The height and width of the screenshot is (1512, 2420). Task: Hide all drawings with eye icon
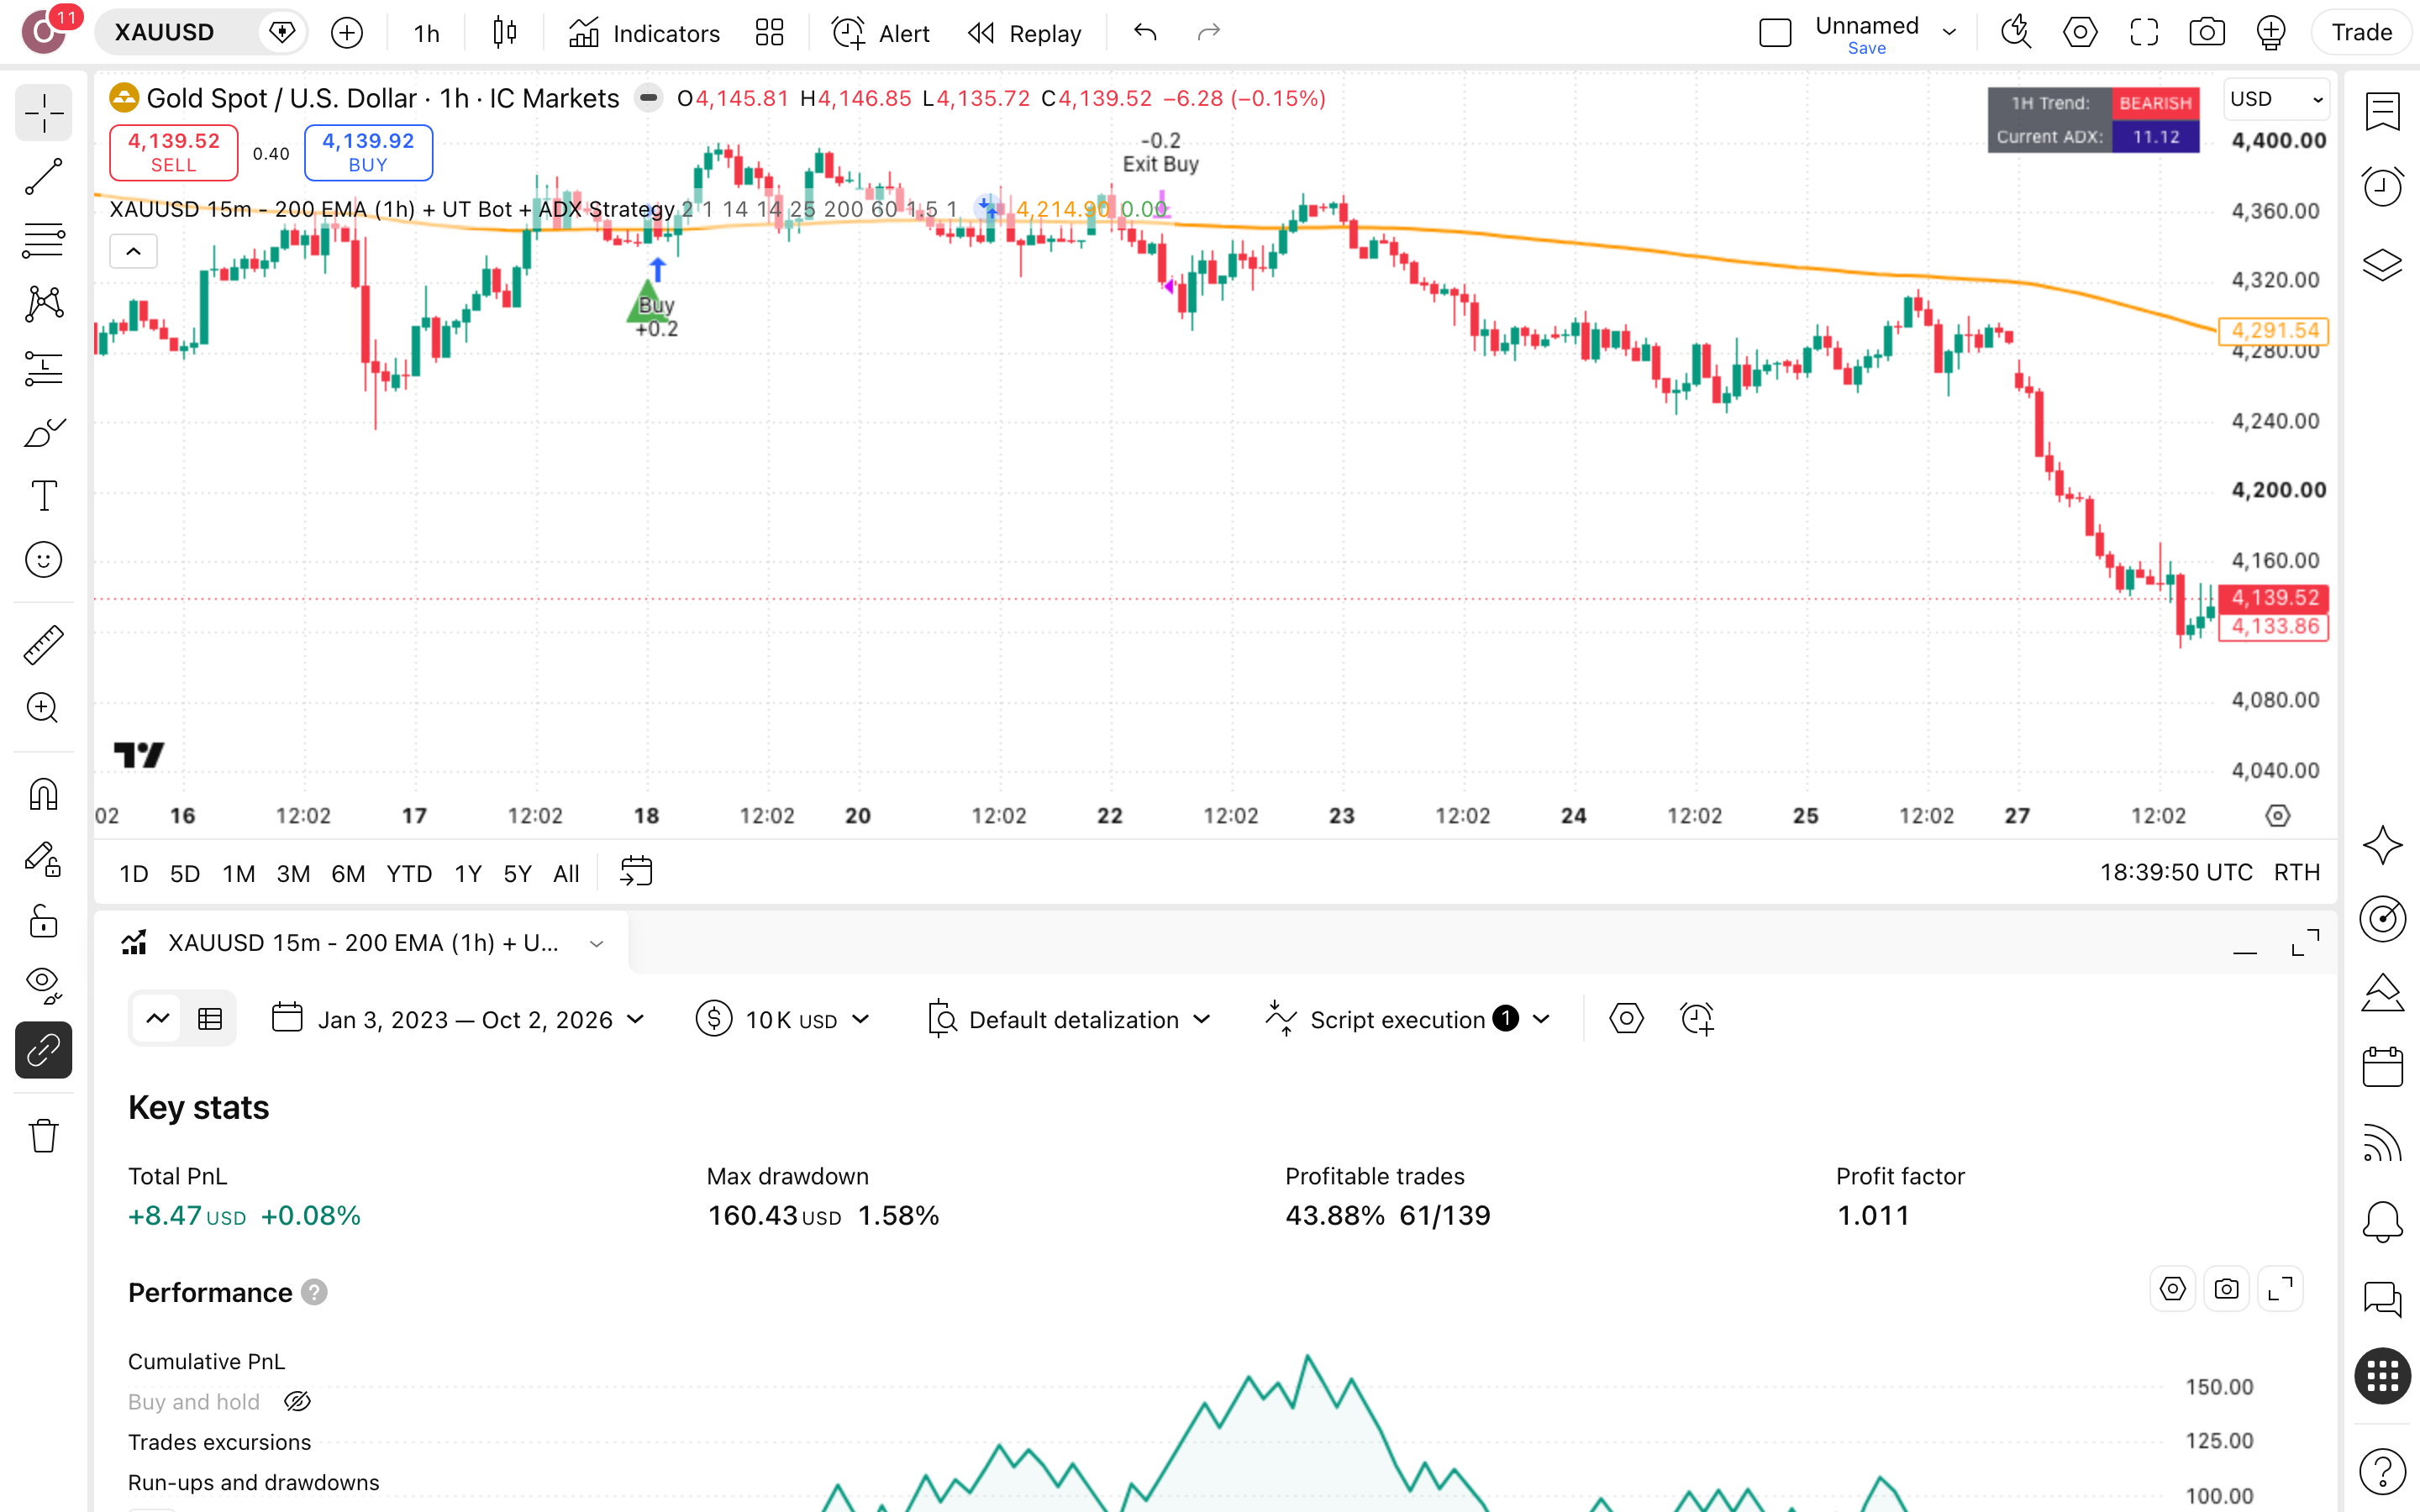pyautogui.click(x=44, y=985)
